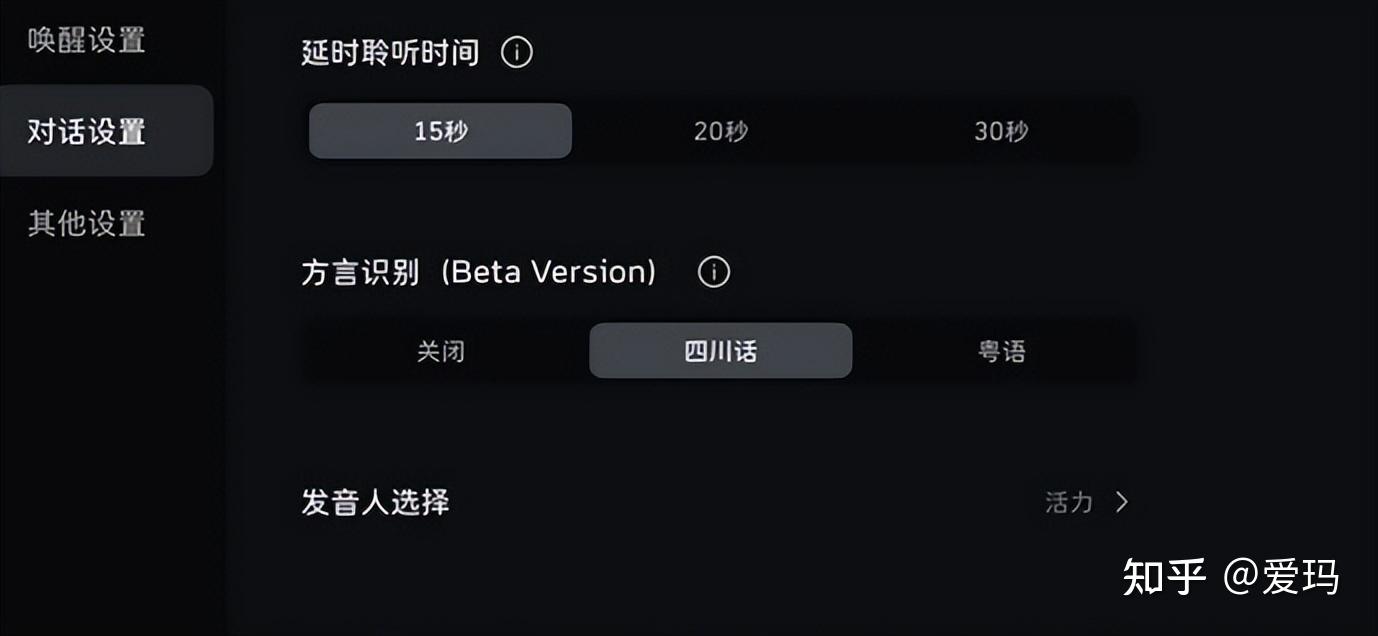Switch dialect recognition to 粤语
Screen dimensions: 1378x636
tap(1000, 350)
